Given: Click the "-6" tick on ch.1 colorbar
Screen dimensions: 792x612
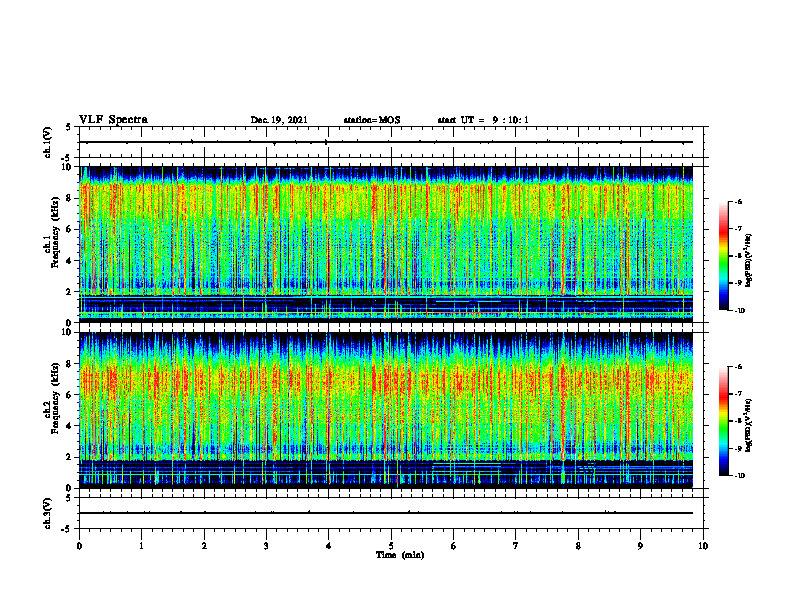Looking at the screenshot, I should pos(738,201).
